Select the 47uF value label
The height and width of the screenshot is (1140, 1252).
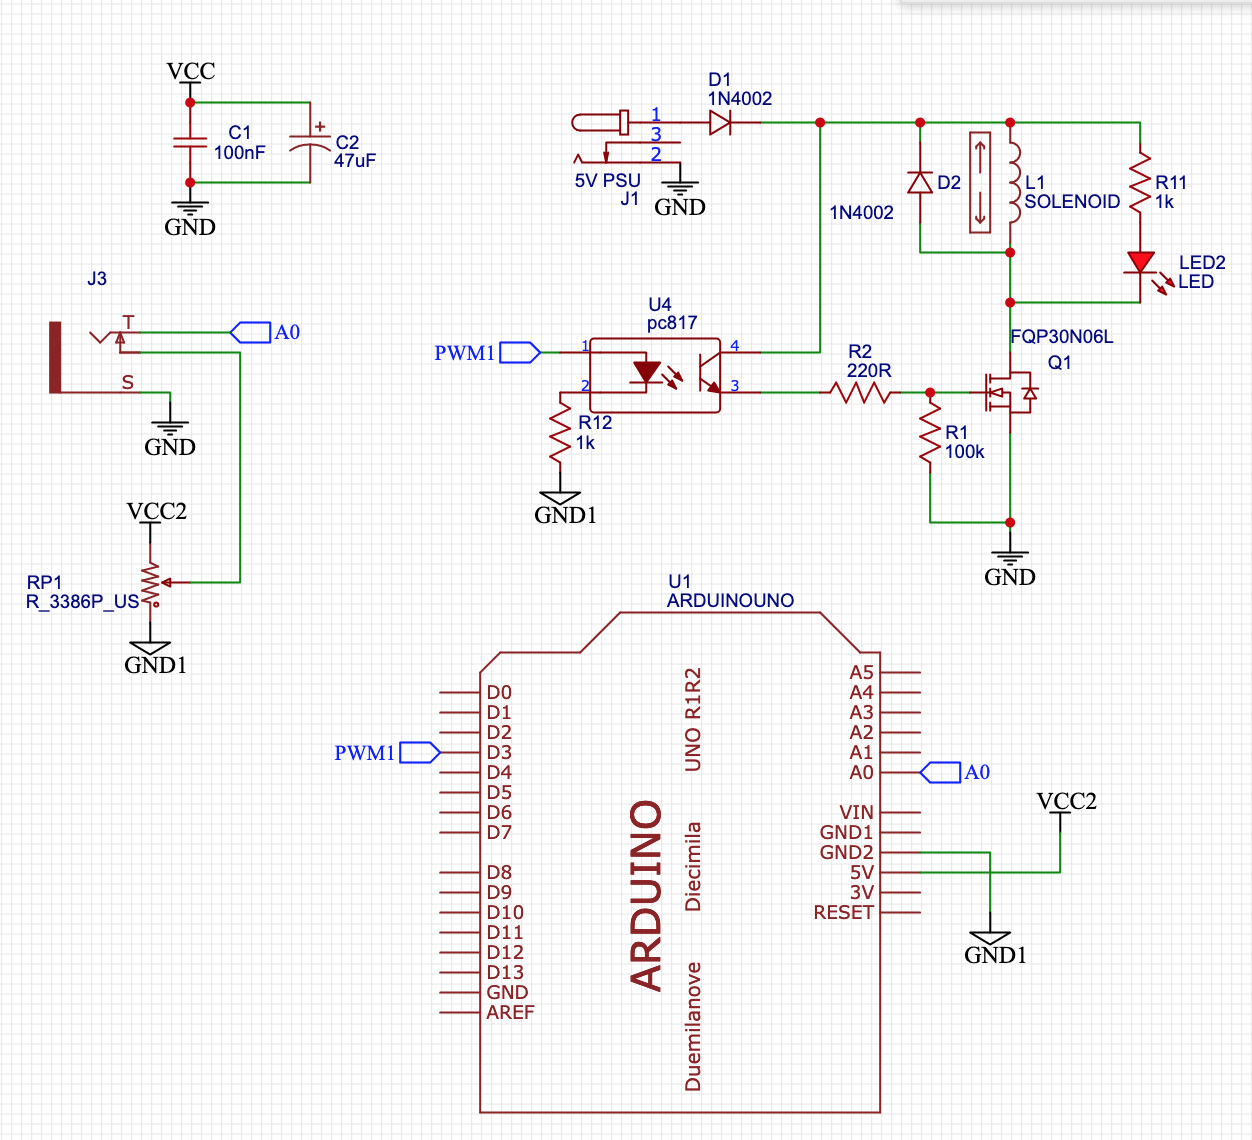pyautogui.click(x=355, y=160)
